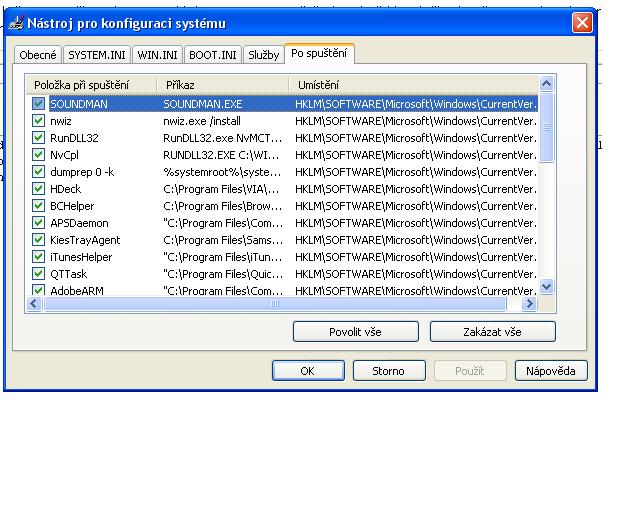Select the BCHelper row name
The width and height of the screenshot is (640, 512).
(x=72, y=206)
